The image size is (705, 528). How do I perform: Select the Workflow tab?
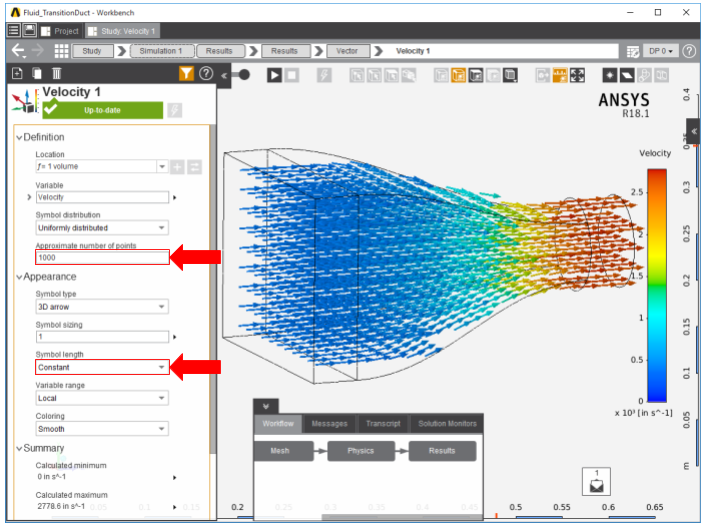click(x=278, y=424)
